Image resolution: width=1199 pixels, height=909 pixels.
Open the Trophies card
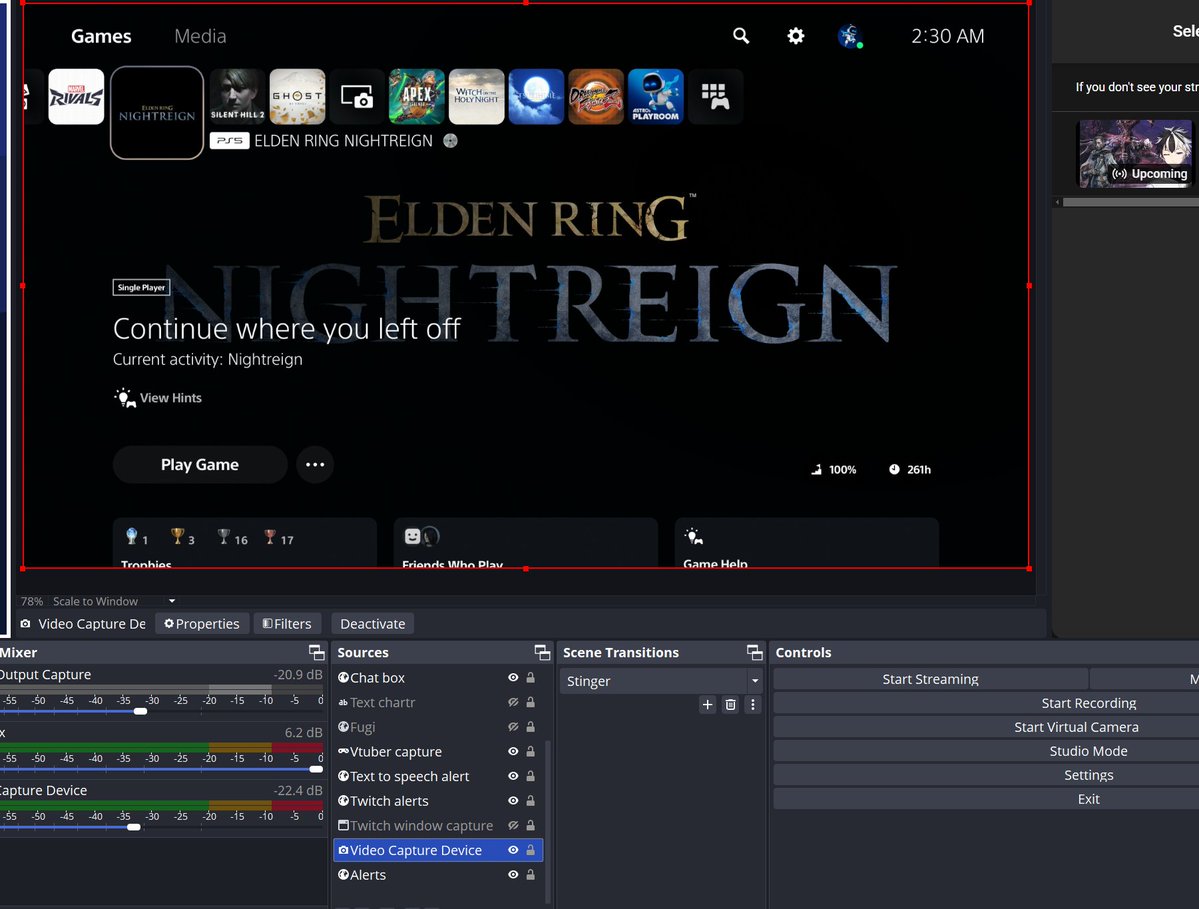pyautogui.click(x=245, y=543)
